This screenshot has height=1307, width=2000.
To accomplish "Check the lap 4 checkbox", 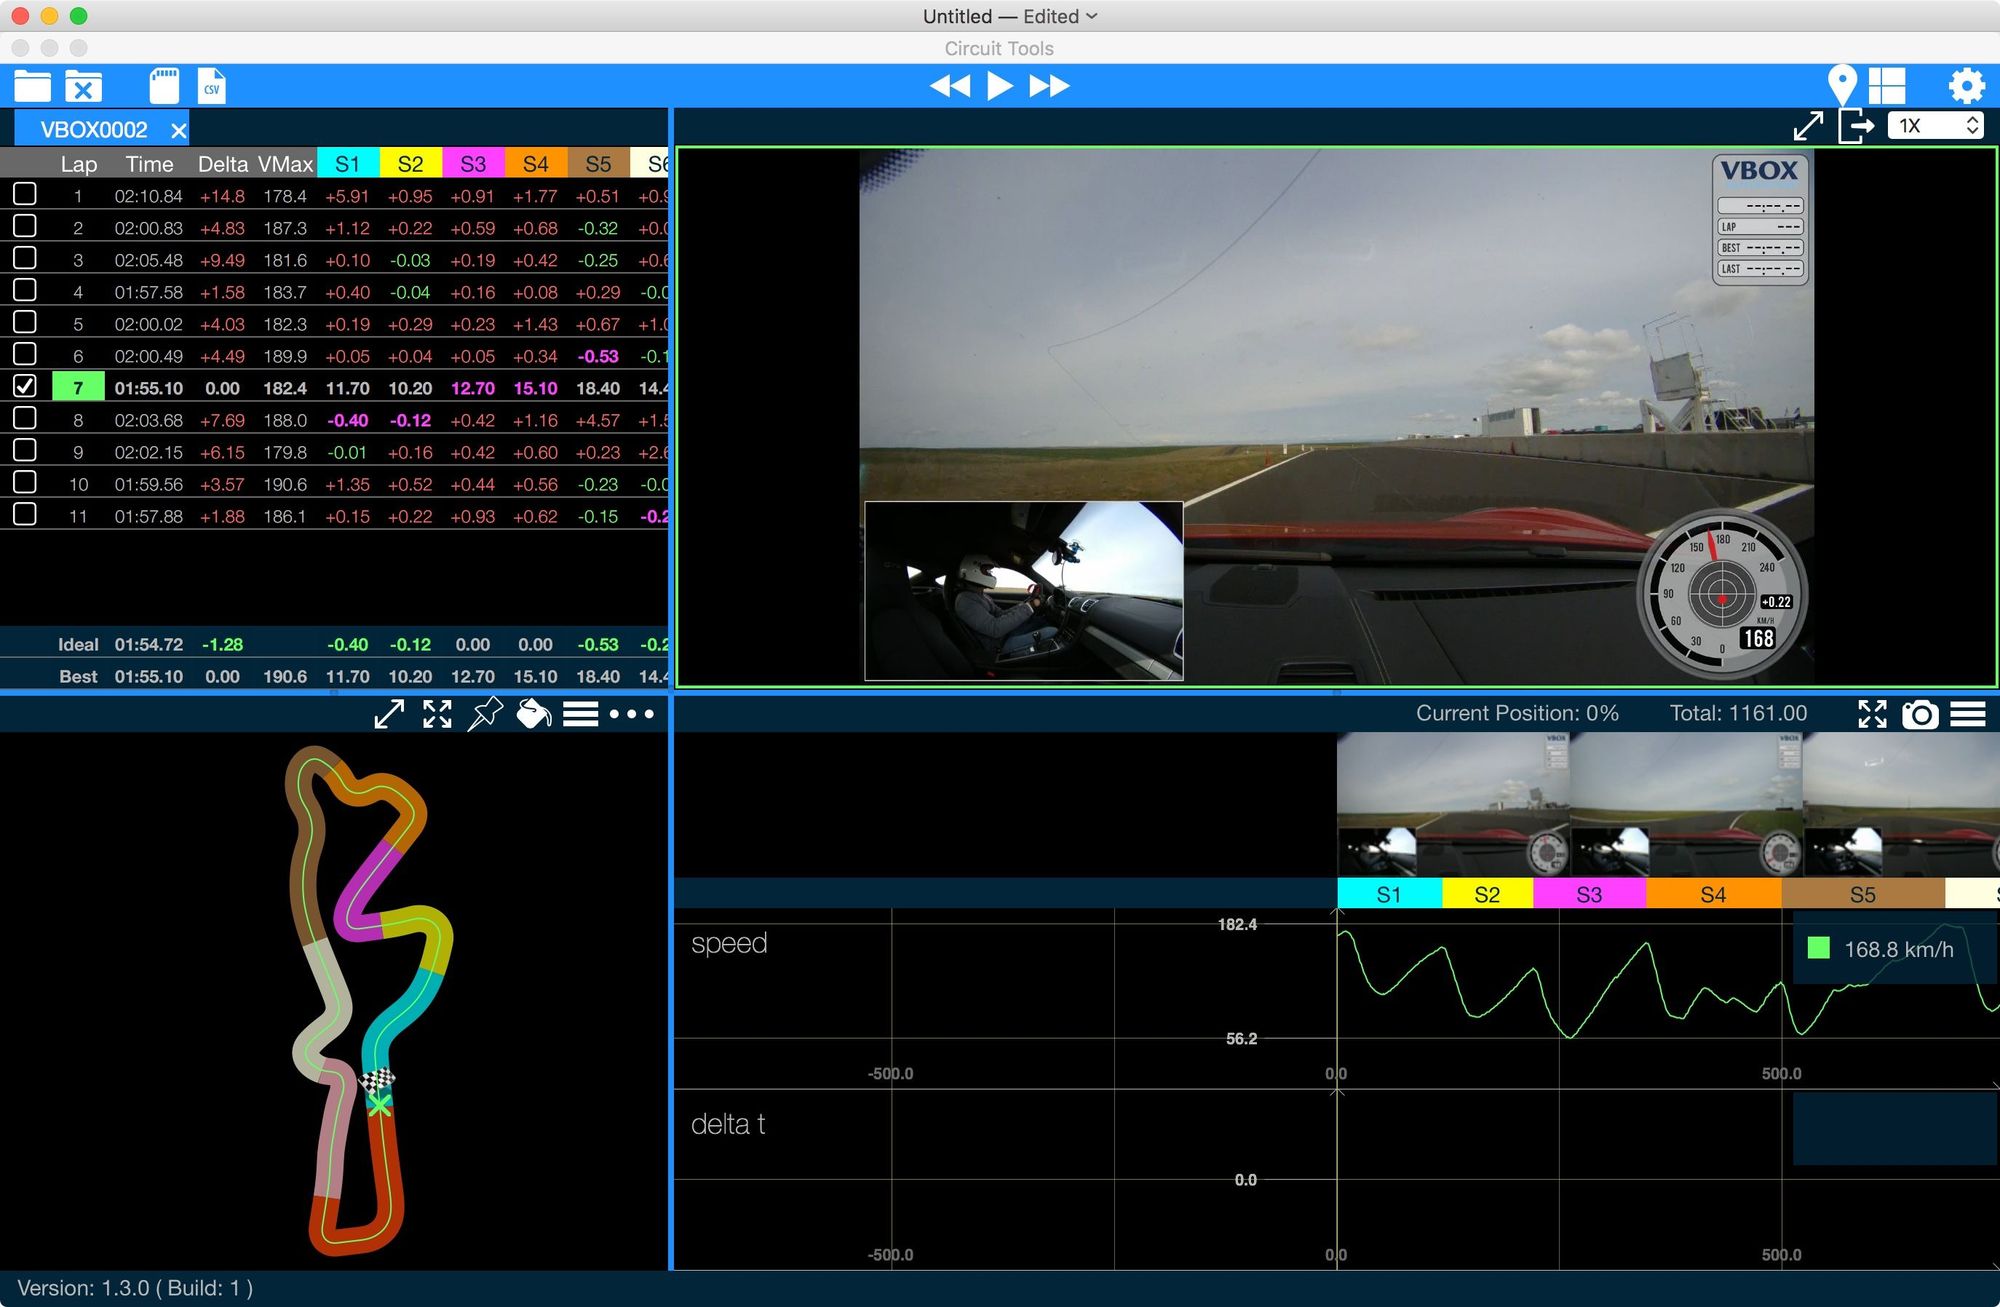I will [x=25, y=291].
